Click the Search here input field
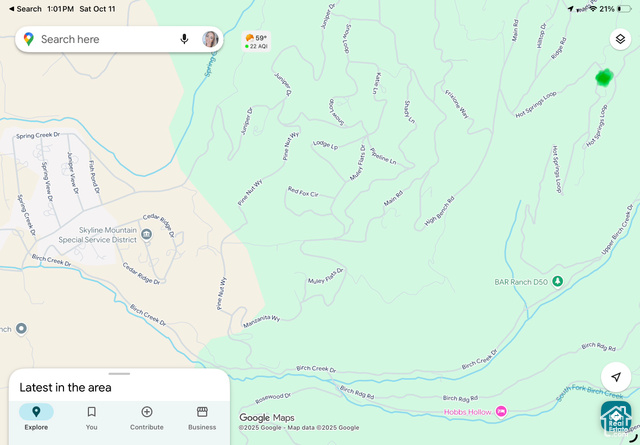Image resolution: width=640 pixels, height=445 pixels. 107,39
